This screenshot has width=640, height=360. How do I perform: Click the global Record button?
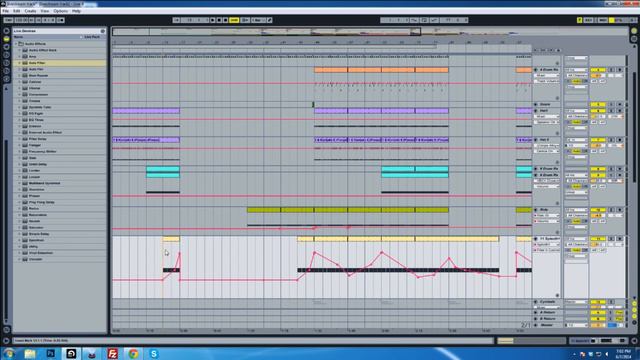(x=225, y=20)
